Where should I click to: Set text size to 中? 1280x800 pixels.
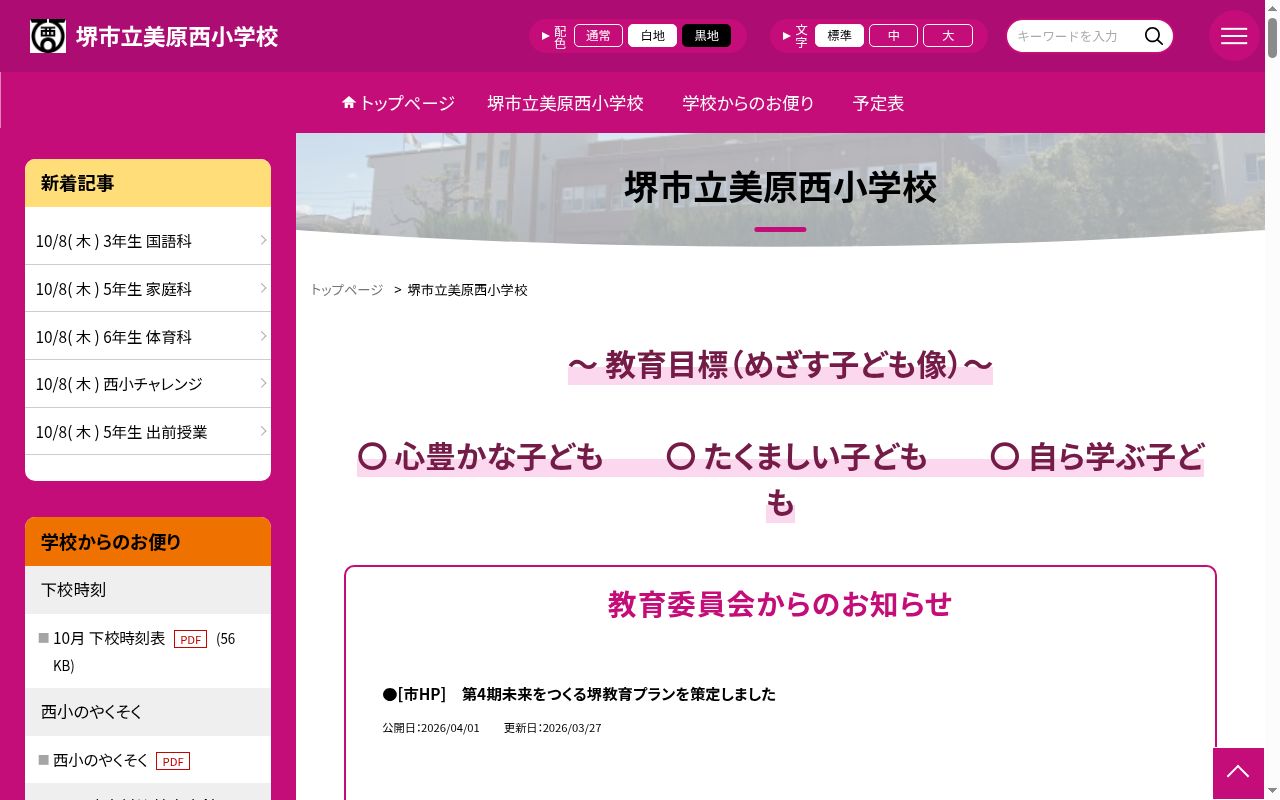893,36
